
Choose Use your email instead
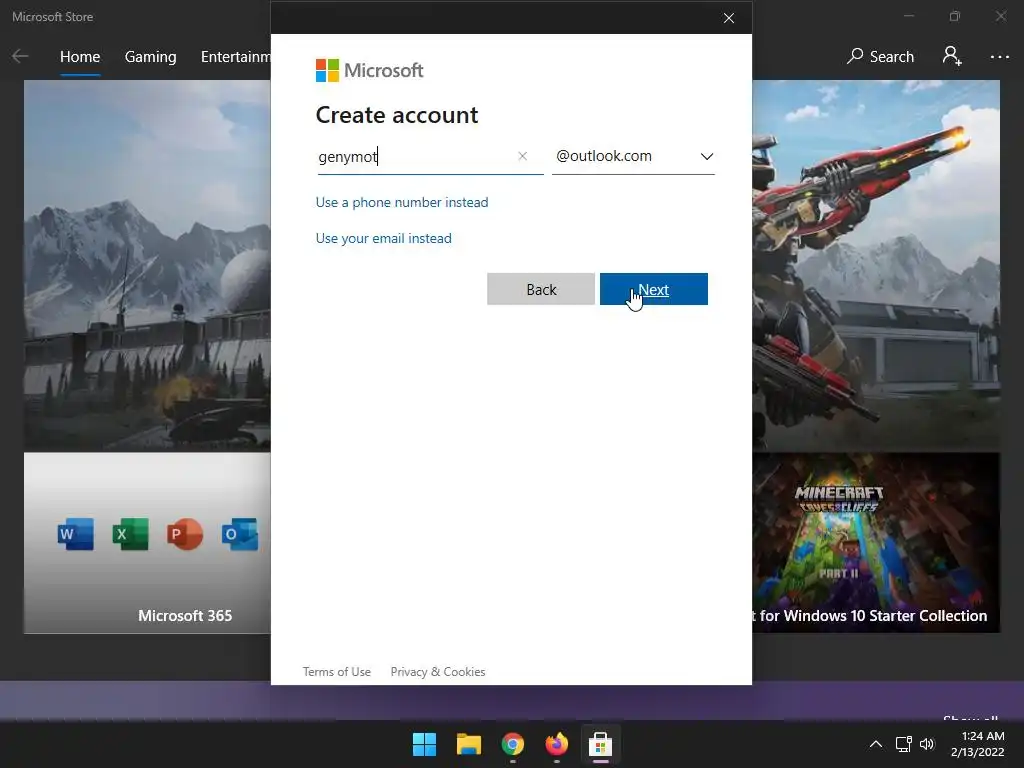pyautogui.click(x=383, y=238)
